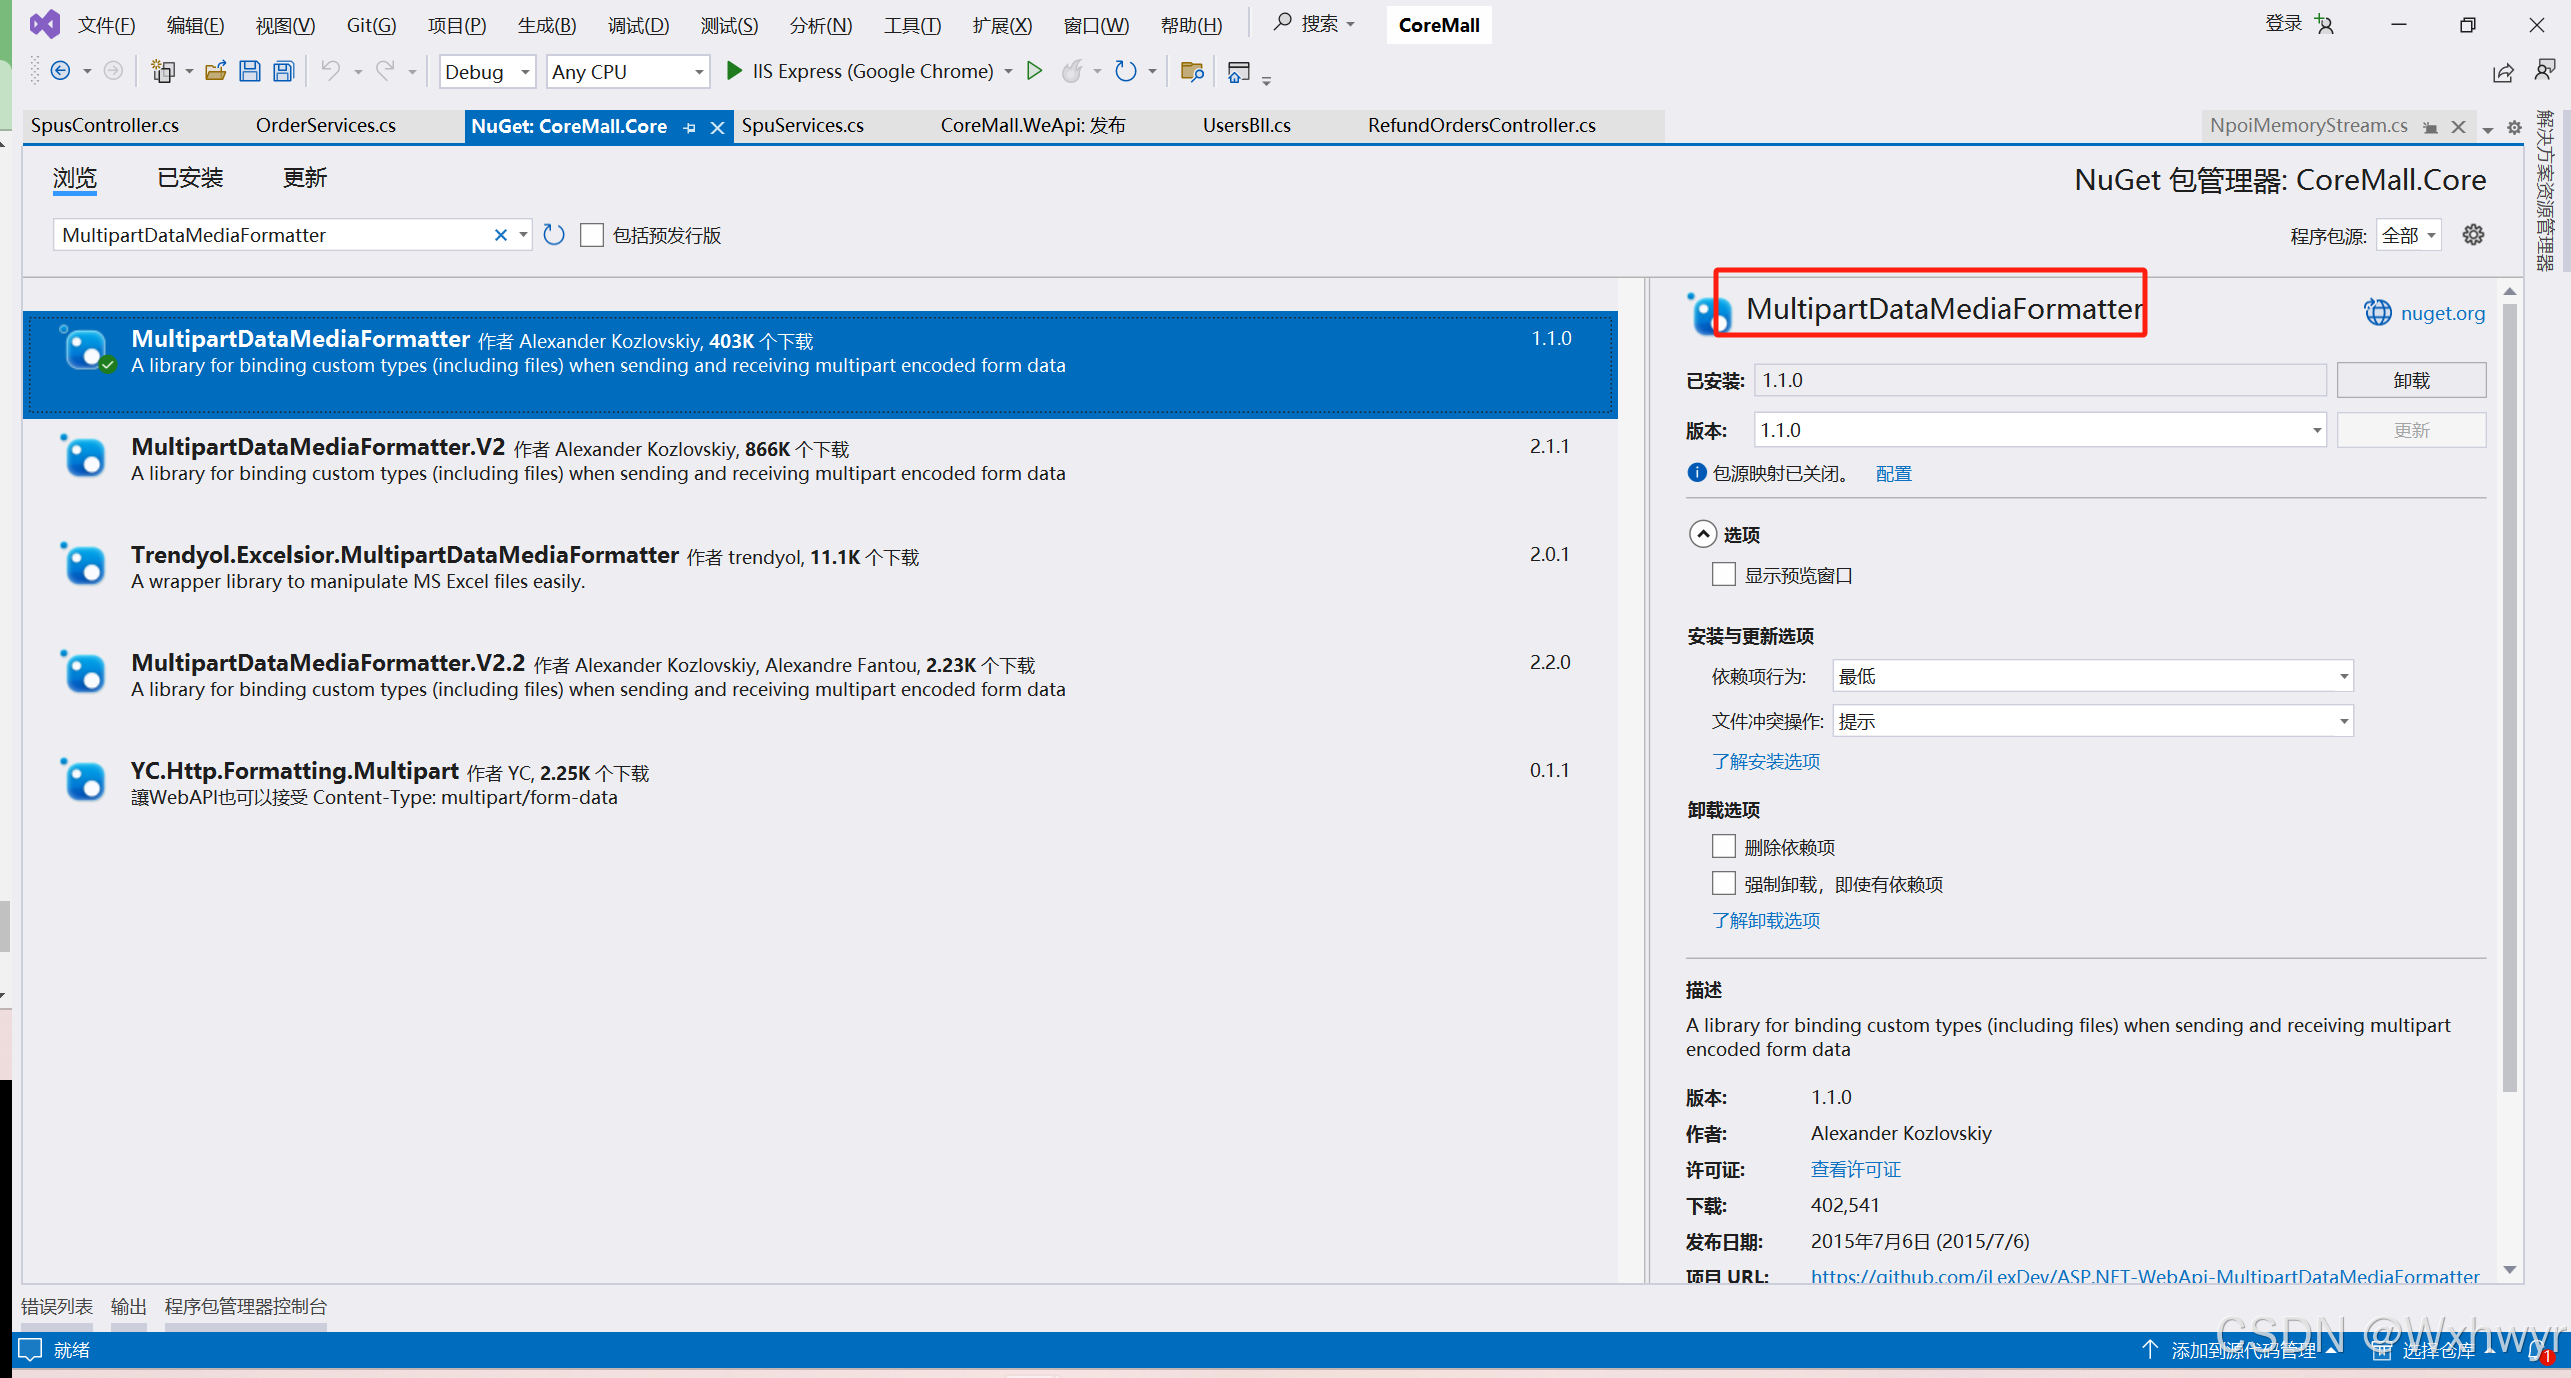This screenshot has width=2571, height=1378.
Task: Open the Git menu
Action: point(371,25)
